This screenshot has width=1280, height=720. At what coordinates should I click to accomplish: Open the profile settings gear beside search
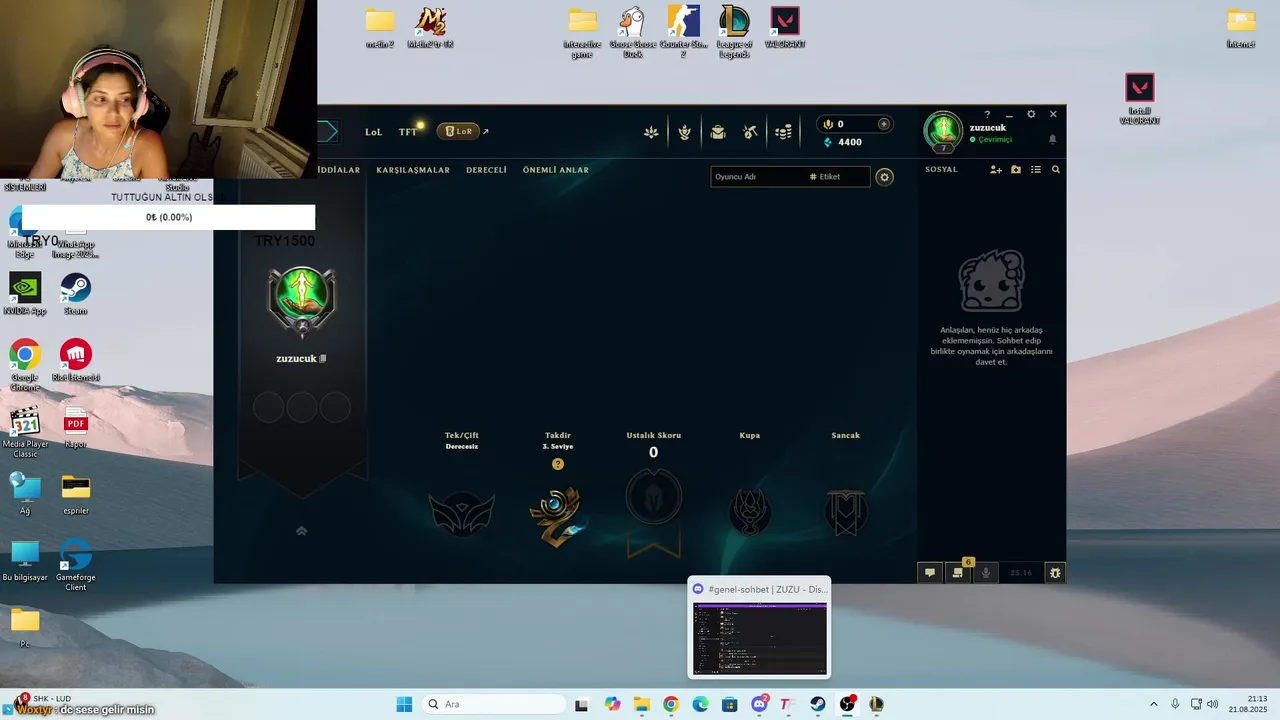884,177
